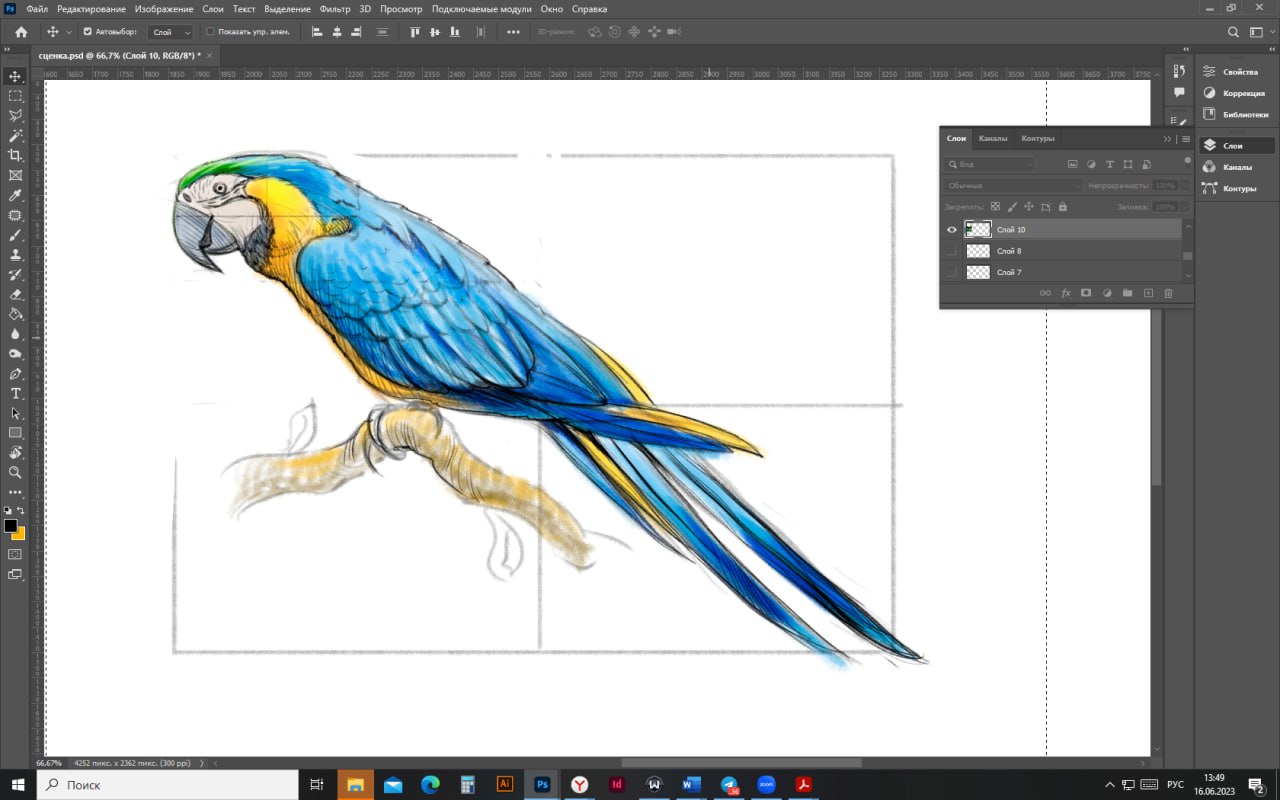1280x800 pixels.
Task: Open the Фильтр menu
Action: tap(335, 9)
